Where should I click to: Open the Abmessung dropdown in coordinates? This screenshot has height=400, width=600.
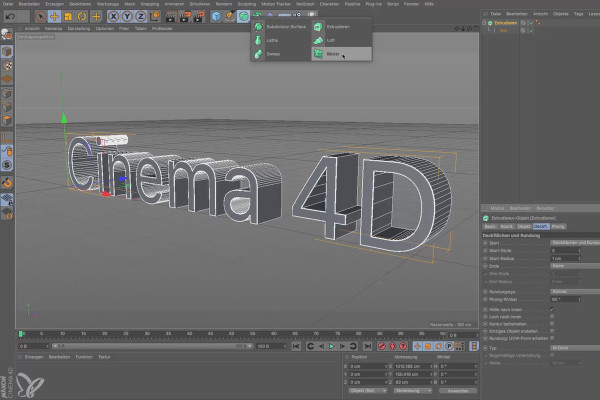pos(413,391)
